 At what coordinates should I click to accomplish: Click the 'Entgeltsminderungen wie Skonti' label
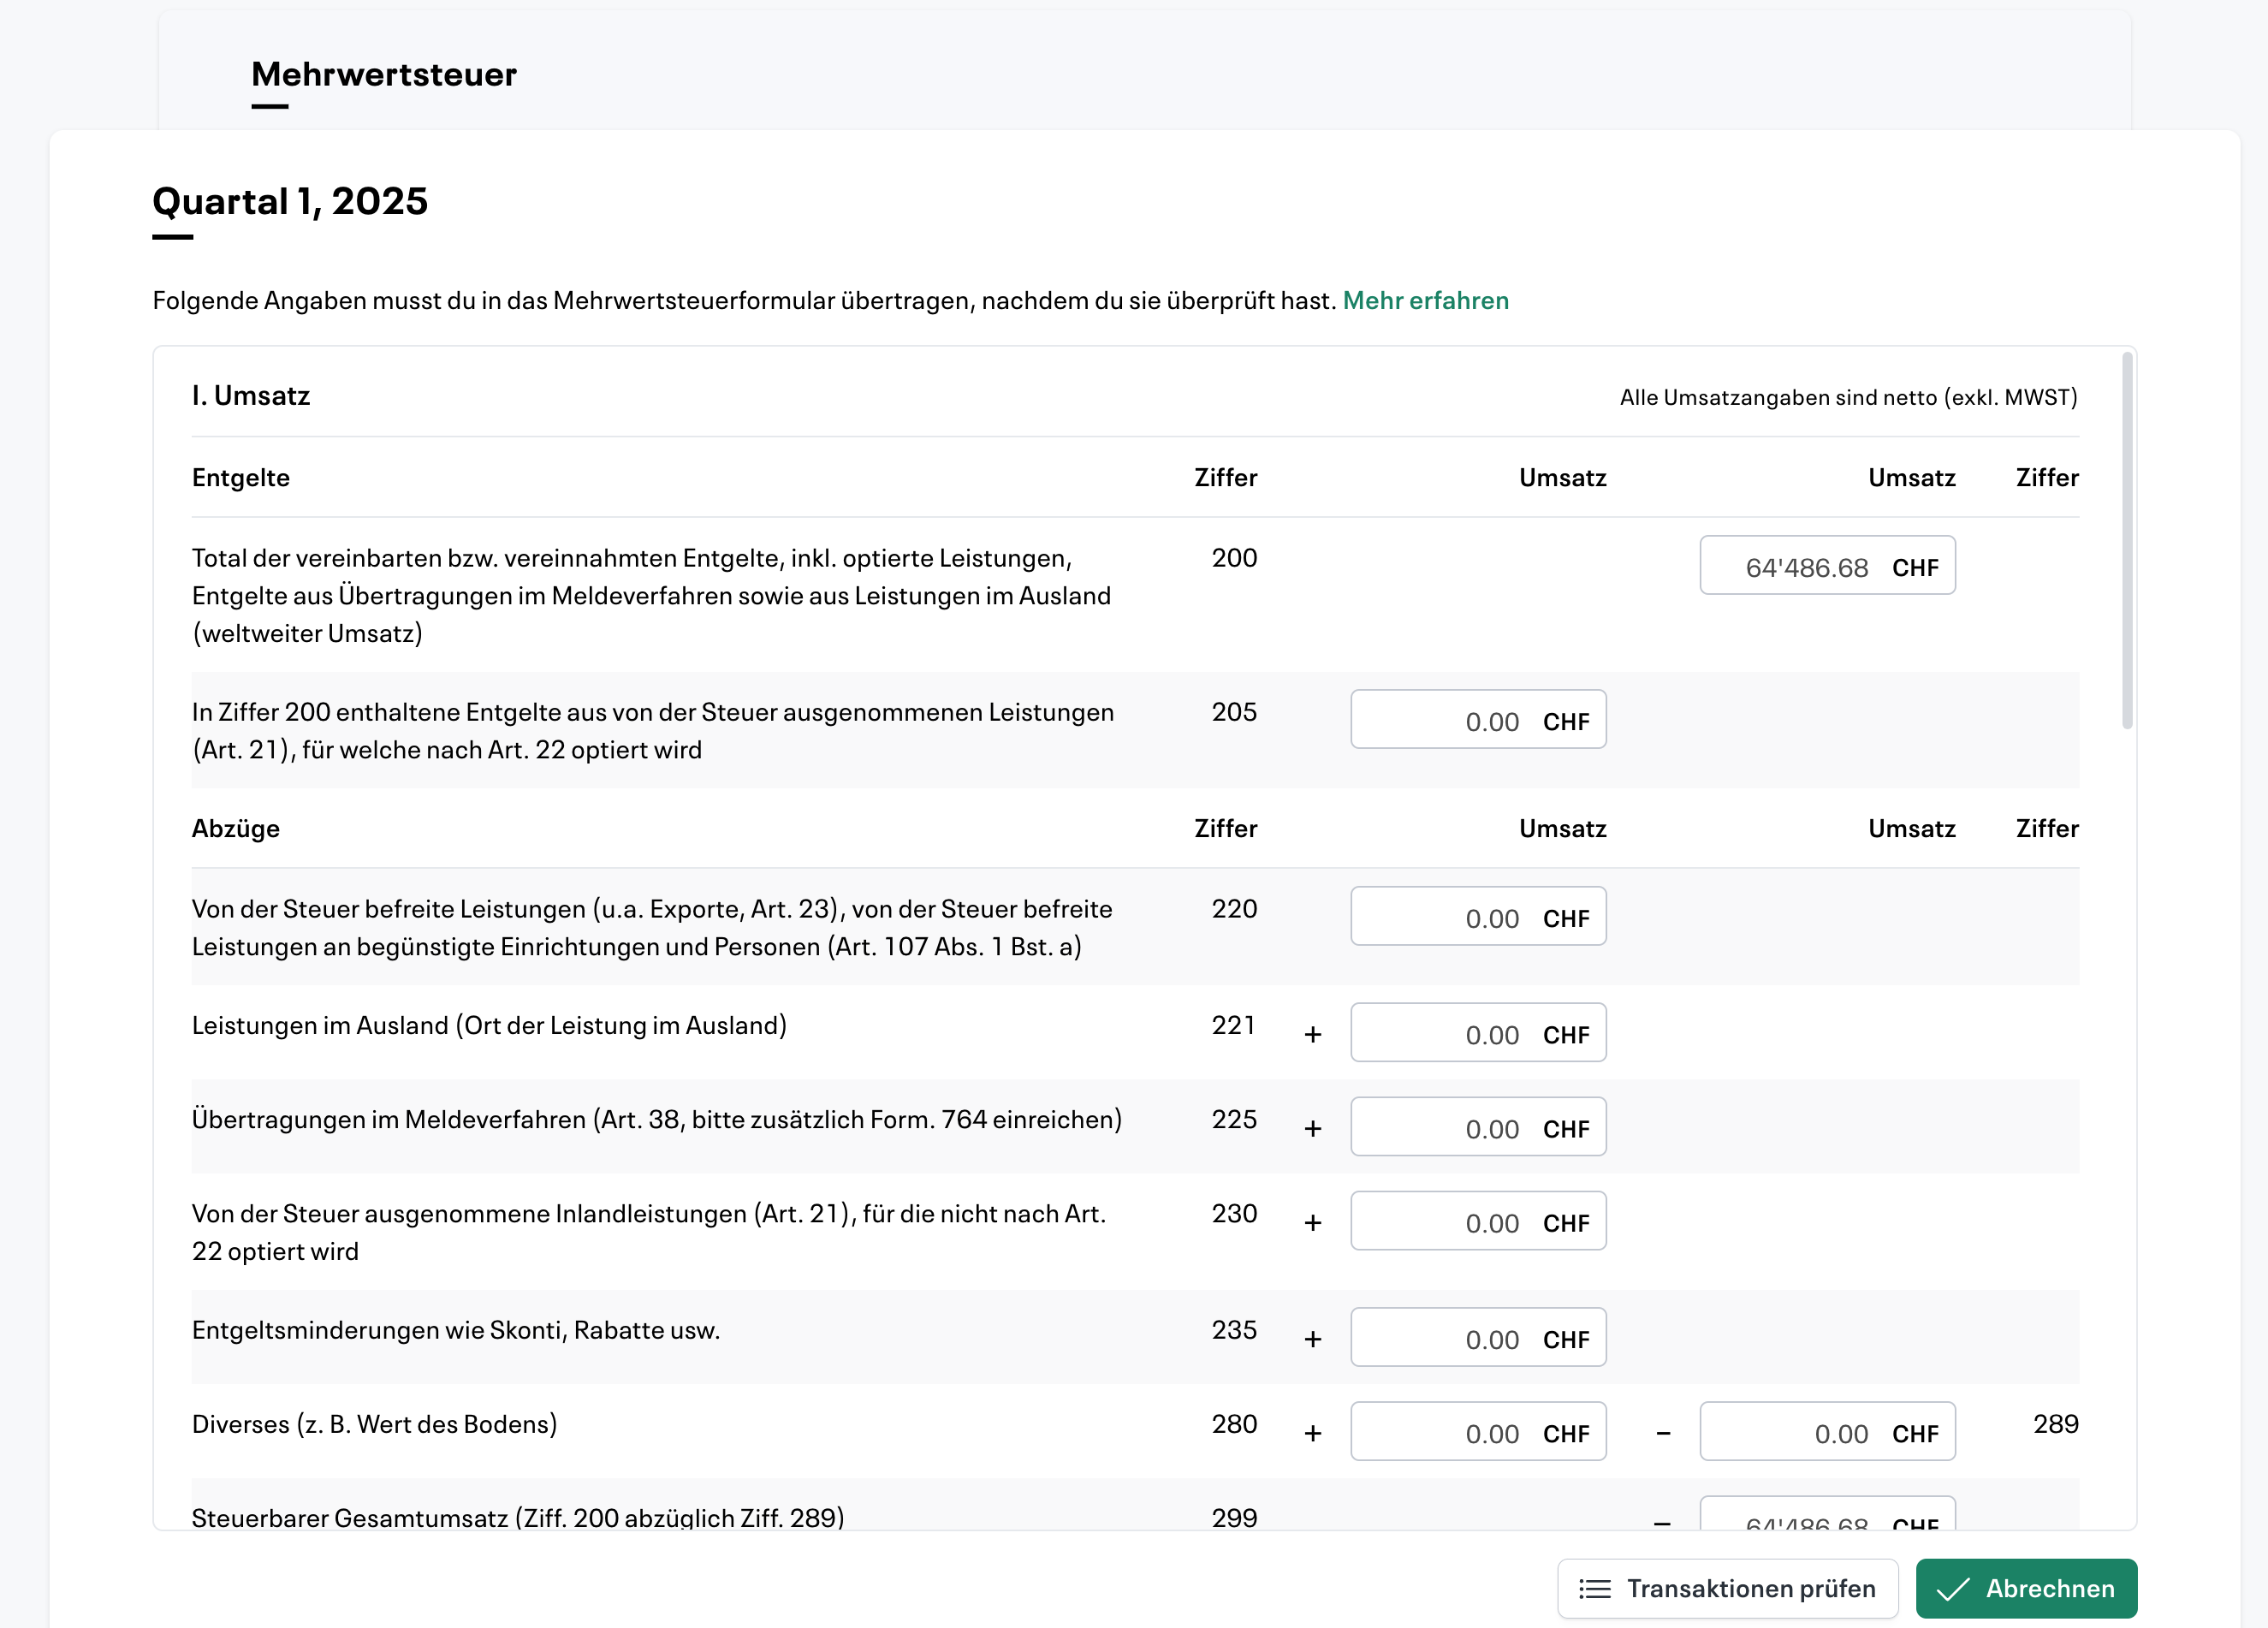click(456, 1331)
